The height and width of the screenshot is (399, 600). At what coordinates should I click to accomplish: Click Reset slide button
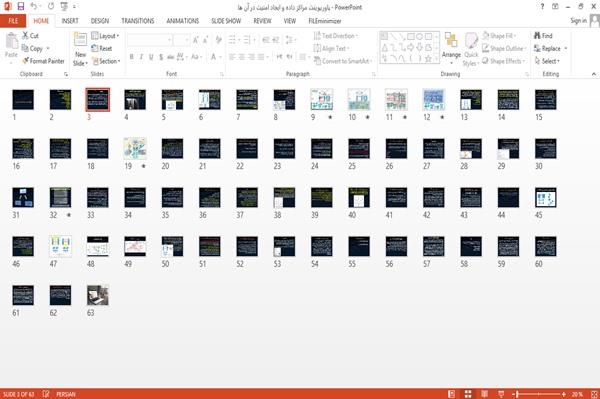[101, 49]
